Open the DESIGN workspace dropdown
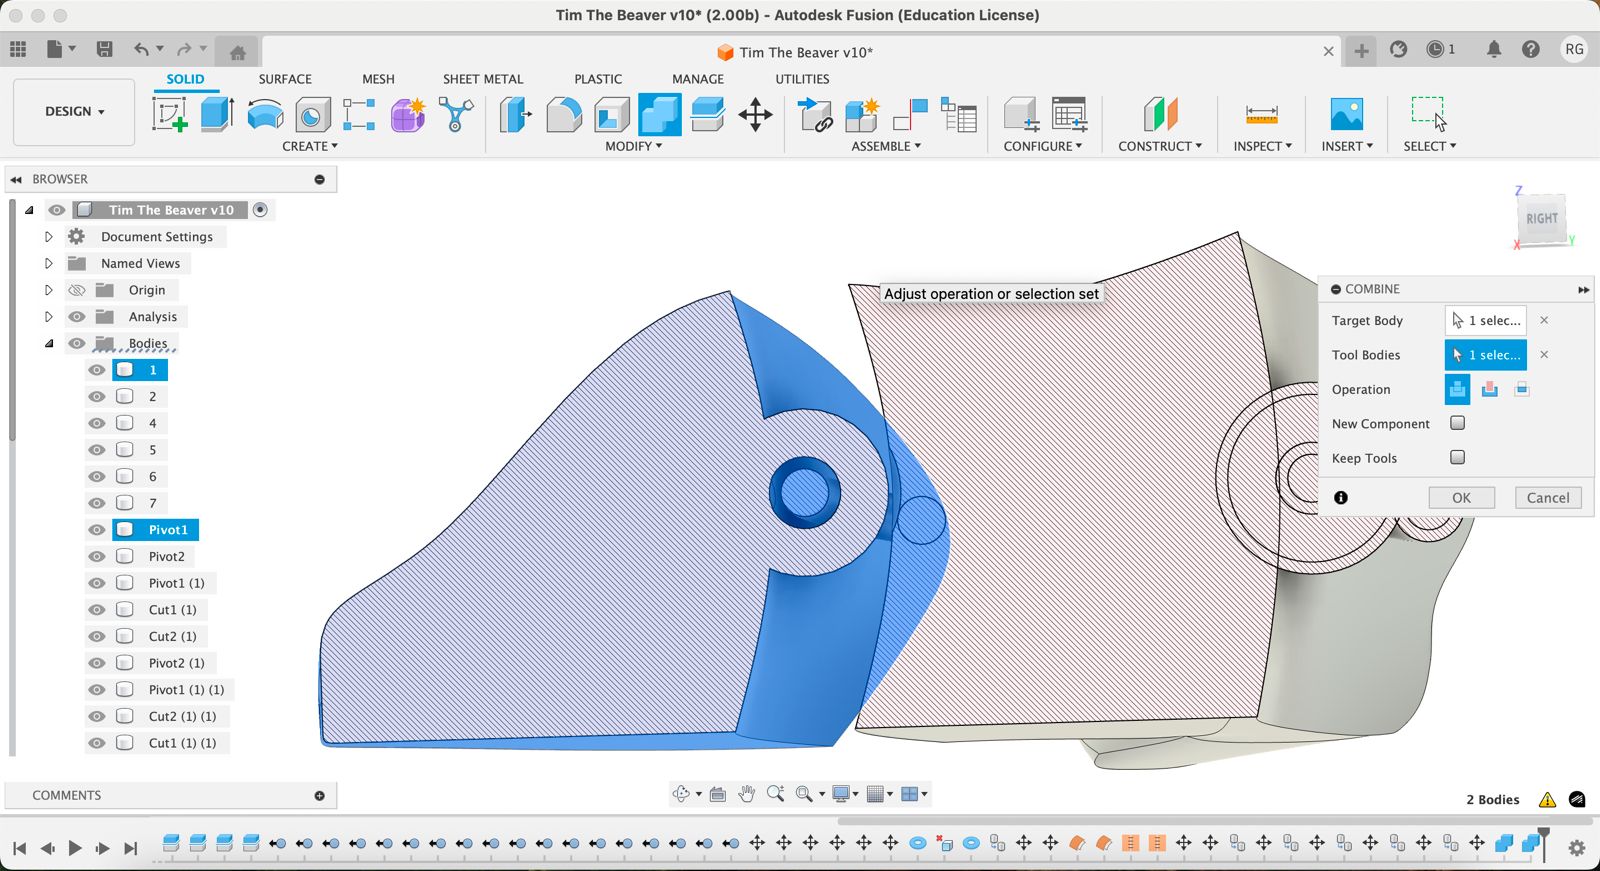The image size is (1600, 871). tap(74, 112)
